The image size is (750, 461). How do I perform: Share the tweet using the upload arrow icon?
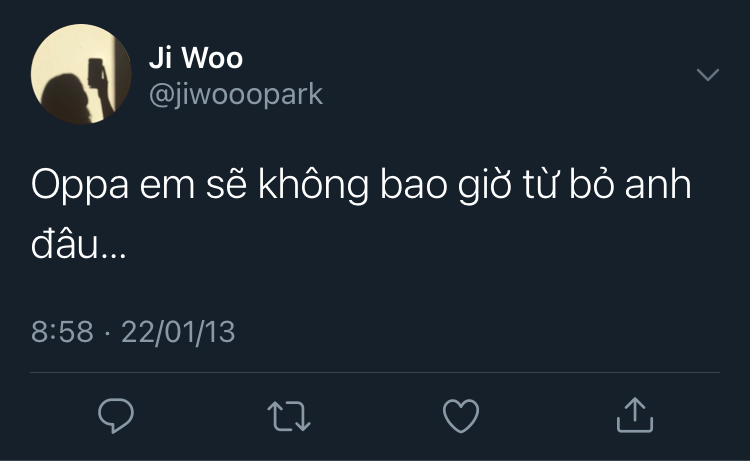click(635, 415)
